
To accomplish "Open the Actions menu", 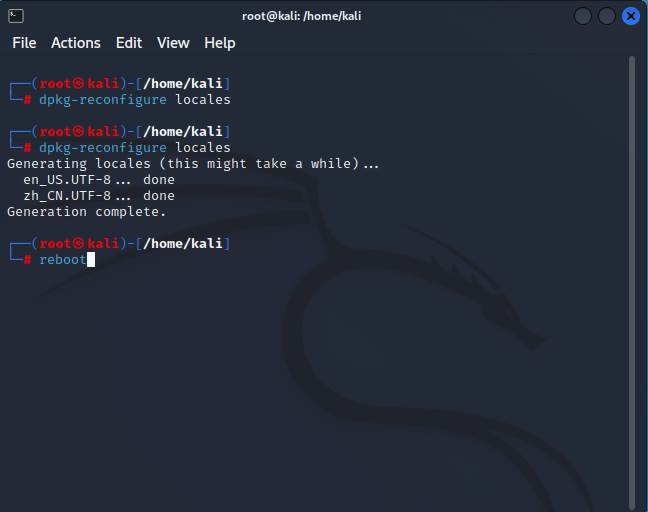I will pyautogui.click(x=76, y=43).
